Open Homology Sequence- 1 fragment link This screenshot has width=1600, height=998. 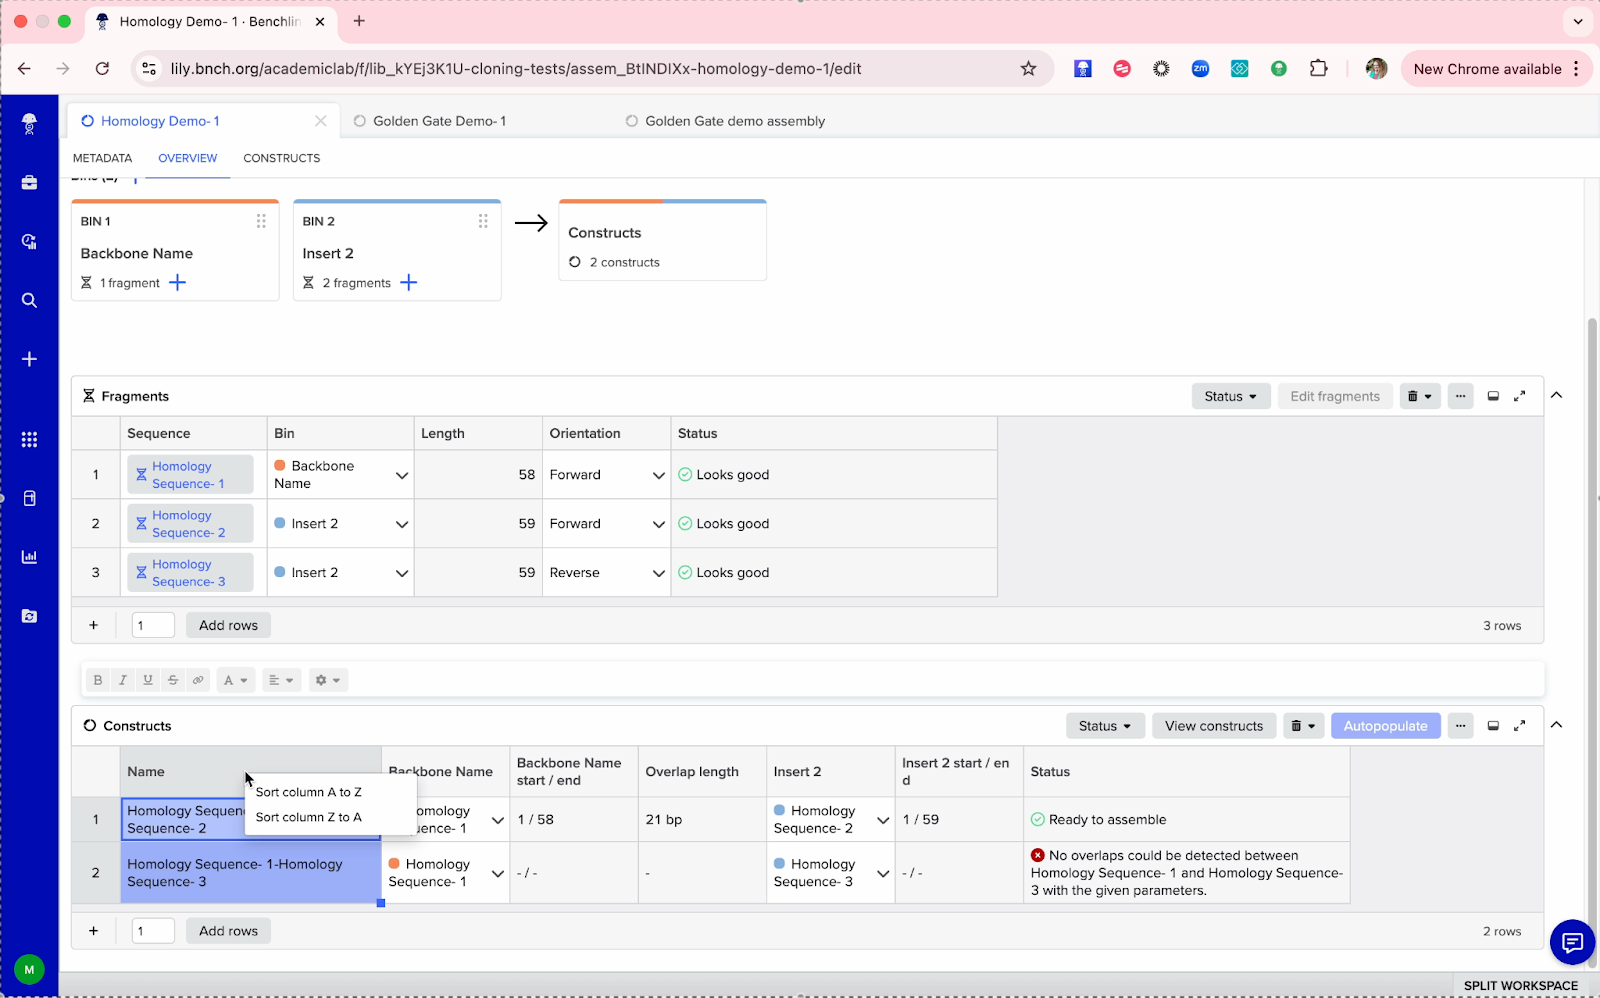pos(189,475)
